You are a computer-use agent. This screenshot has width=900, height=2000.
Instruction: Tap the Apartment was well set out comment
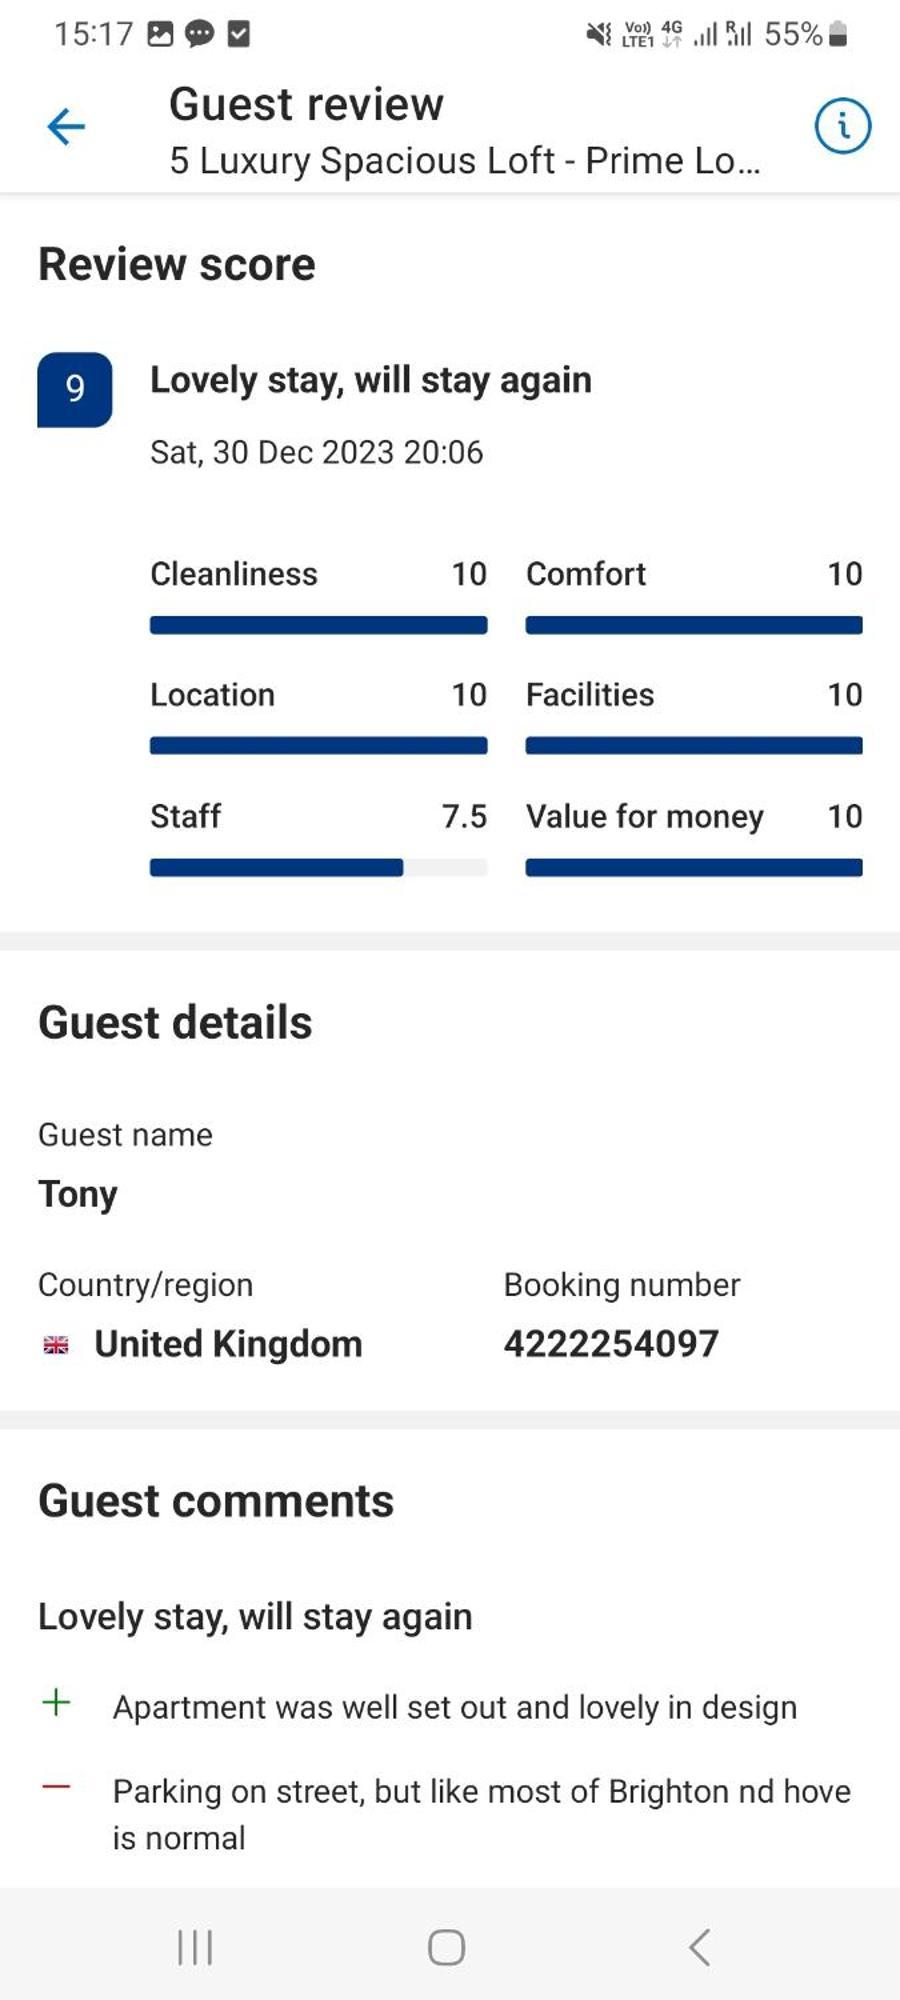pyautogui.click(x=455, y=1707)
